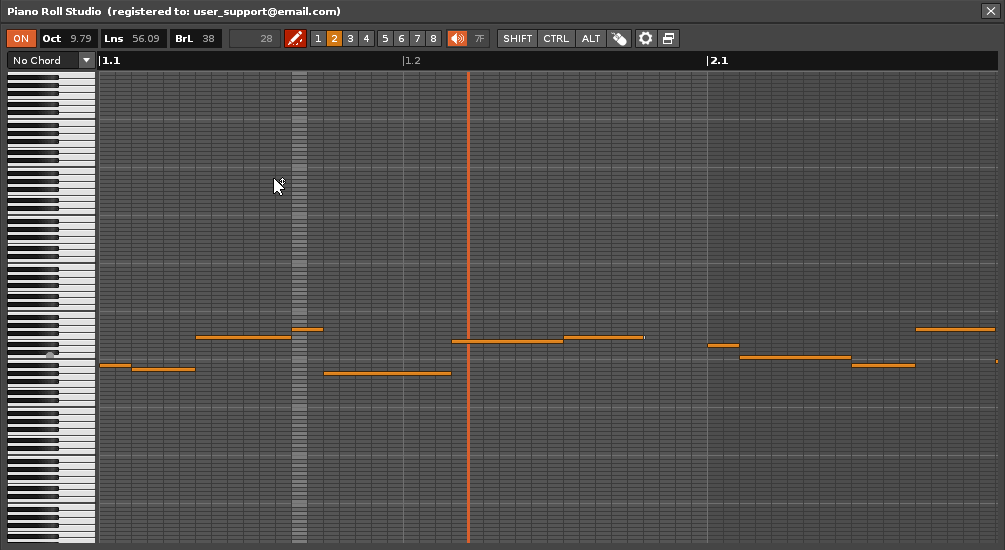Select preset slot 8

[433, 38]
